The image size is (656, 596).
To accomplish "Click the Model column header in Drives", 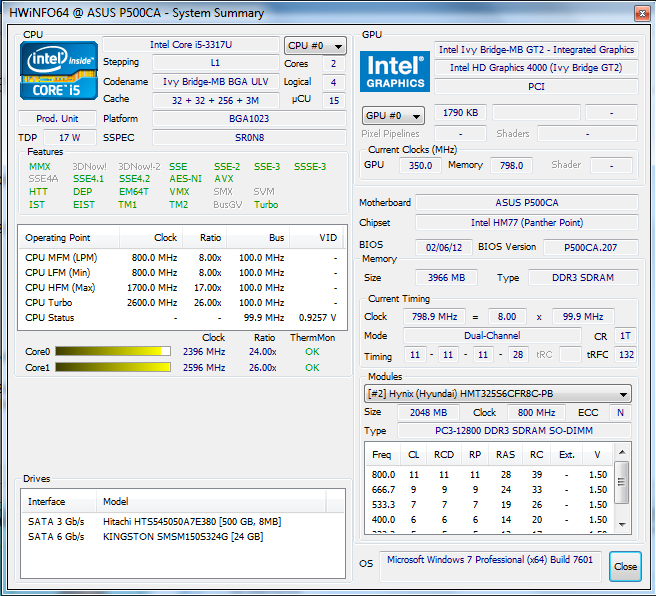I will coord(211,501).
